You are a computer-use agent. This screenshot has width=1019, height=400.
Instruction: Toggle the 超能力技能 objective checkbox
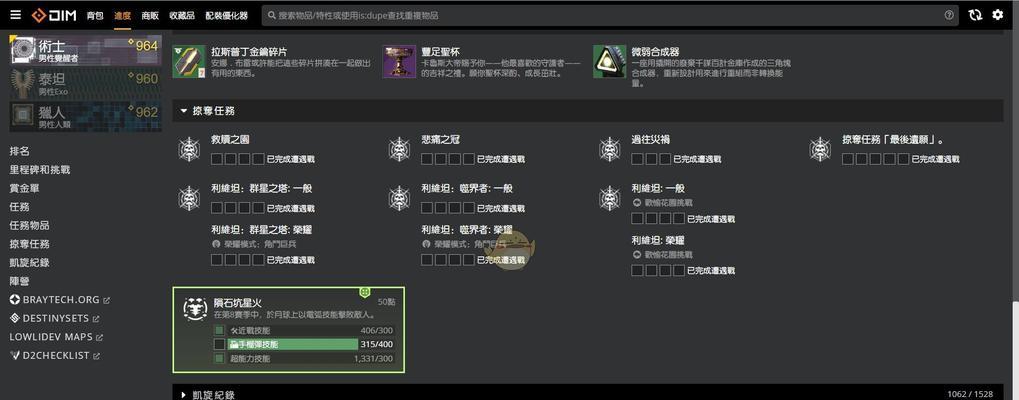(x=220, y=358)
